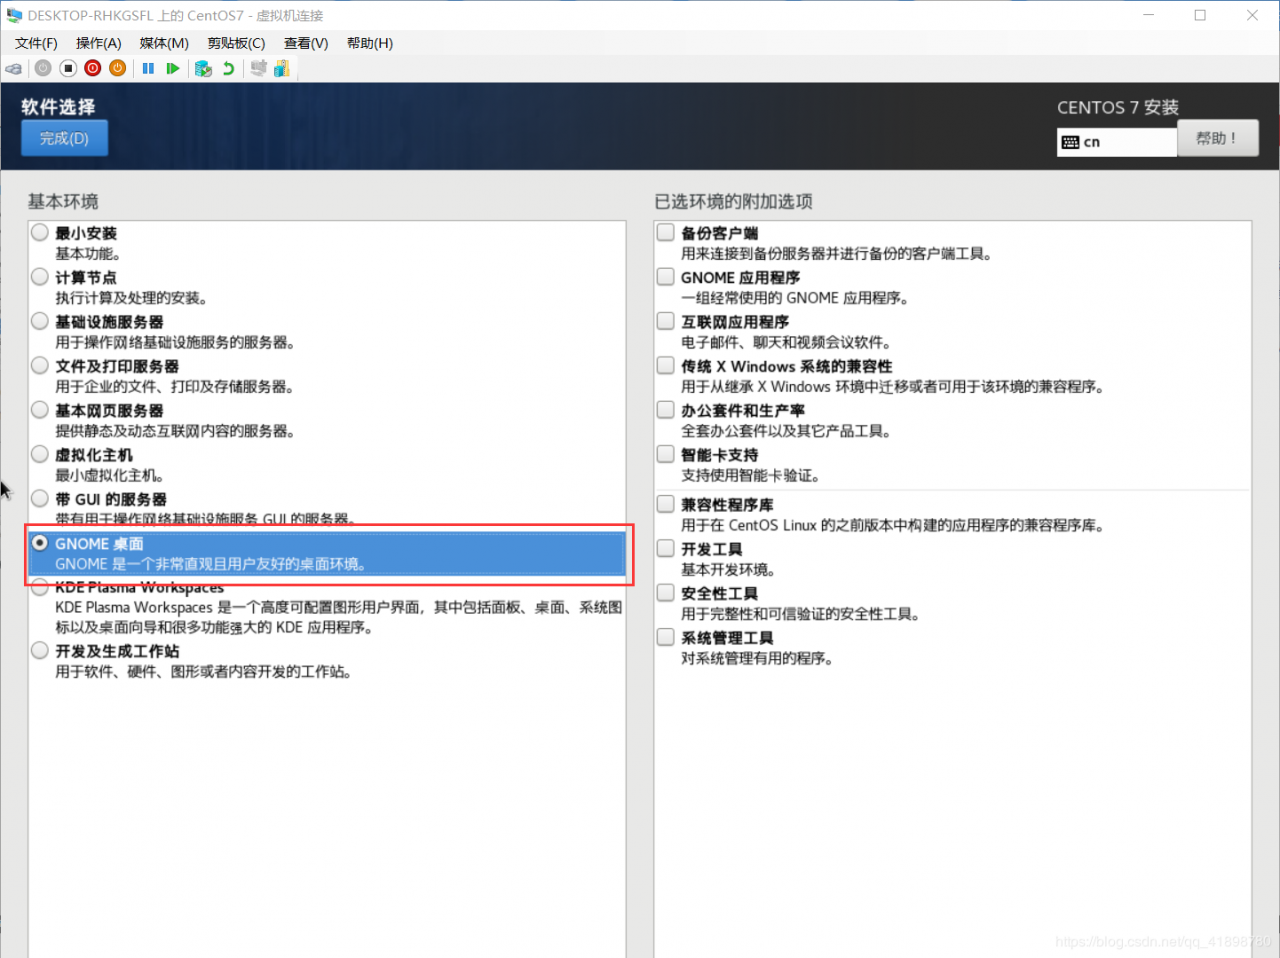1280x958 pixels.
Task: Enable 系统管理工具 checkbox
Action: [x=666, y=636]
